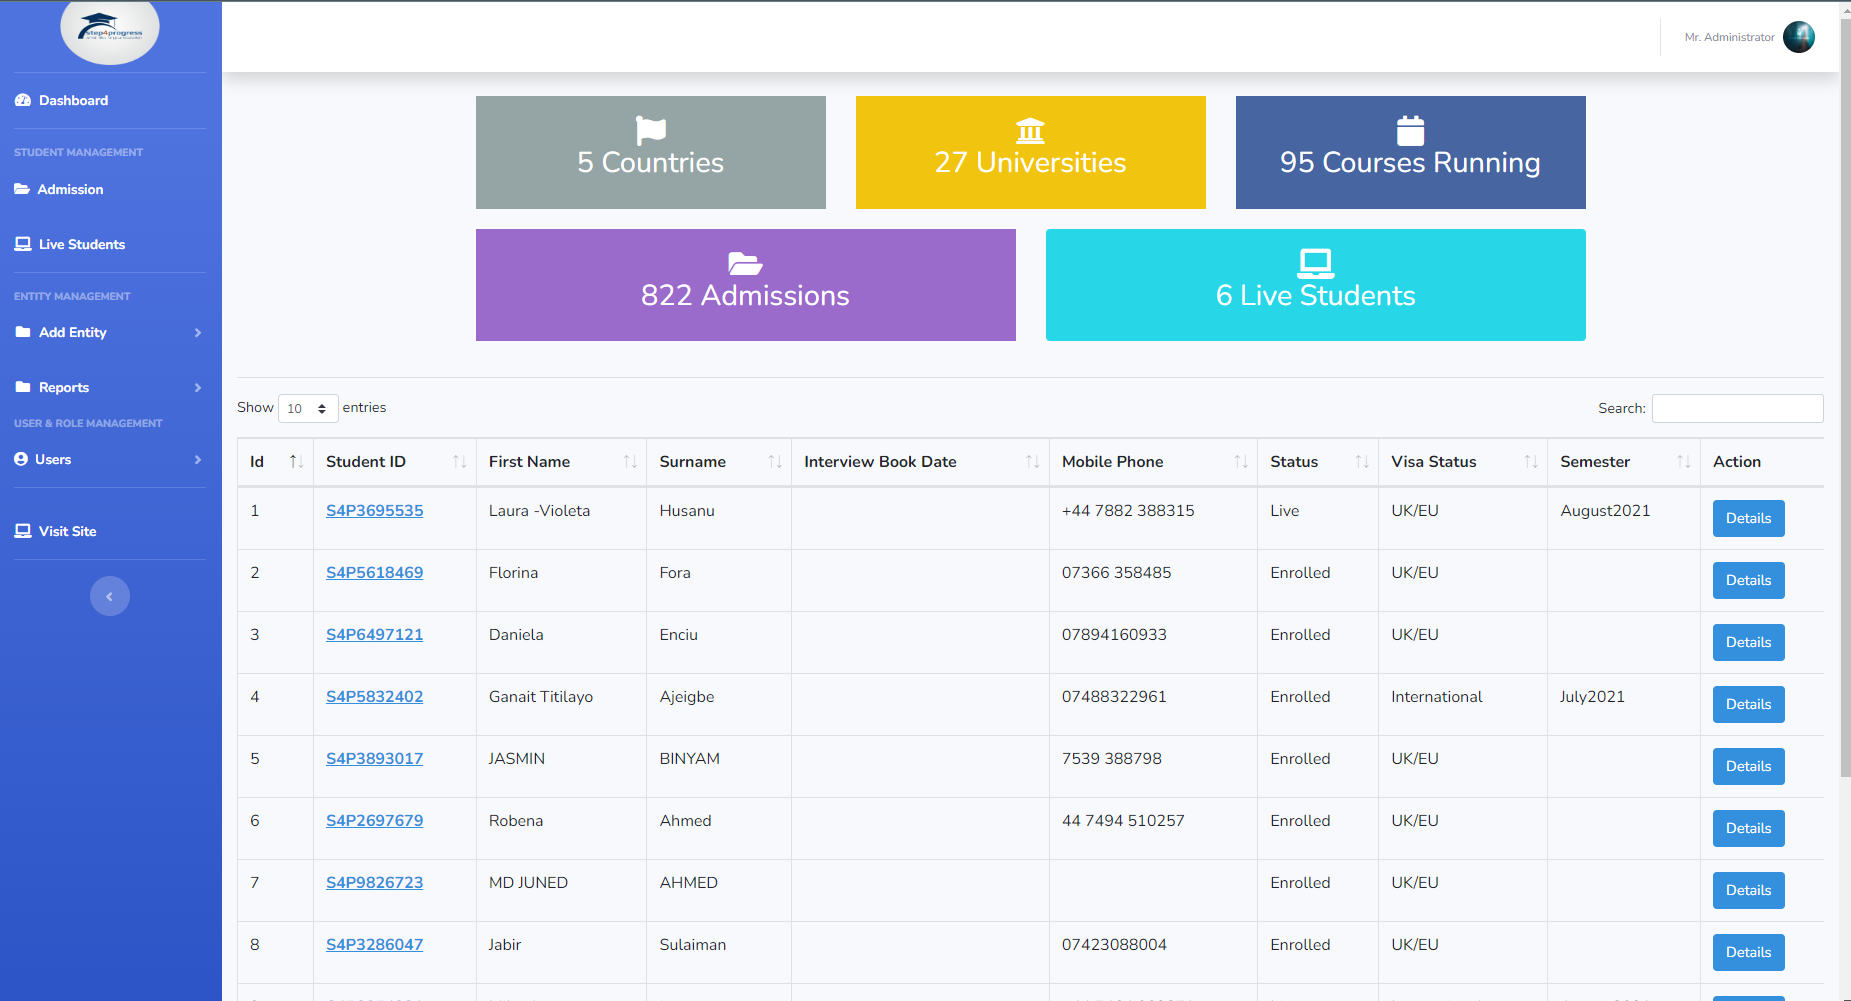The width and height of the screenshot is (1851, 1001).
Task: Click the Visit Site laptop icon
Action: point(23,531)
